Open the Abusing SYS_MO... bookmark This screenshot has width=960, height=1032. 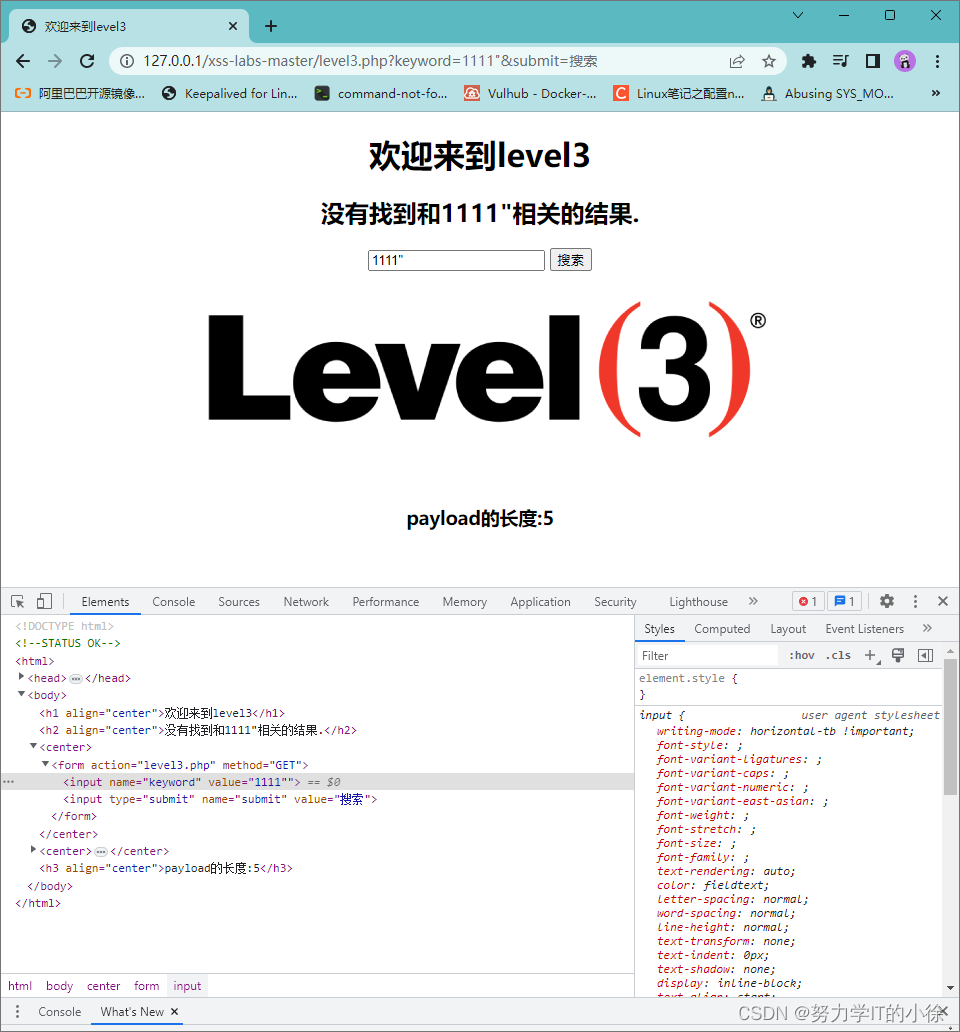point(828,93)
